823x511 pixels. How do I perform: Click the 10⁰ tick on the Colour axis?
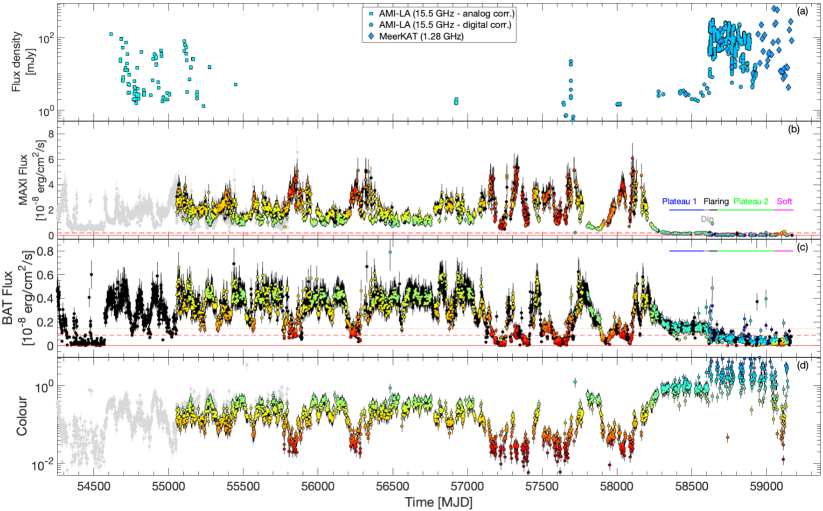click(x=44, y=386)
